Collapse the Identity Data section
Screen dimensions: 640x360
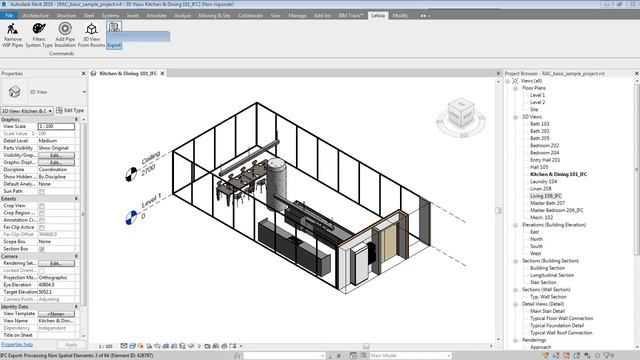(76, 307)
